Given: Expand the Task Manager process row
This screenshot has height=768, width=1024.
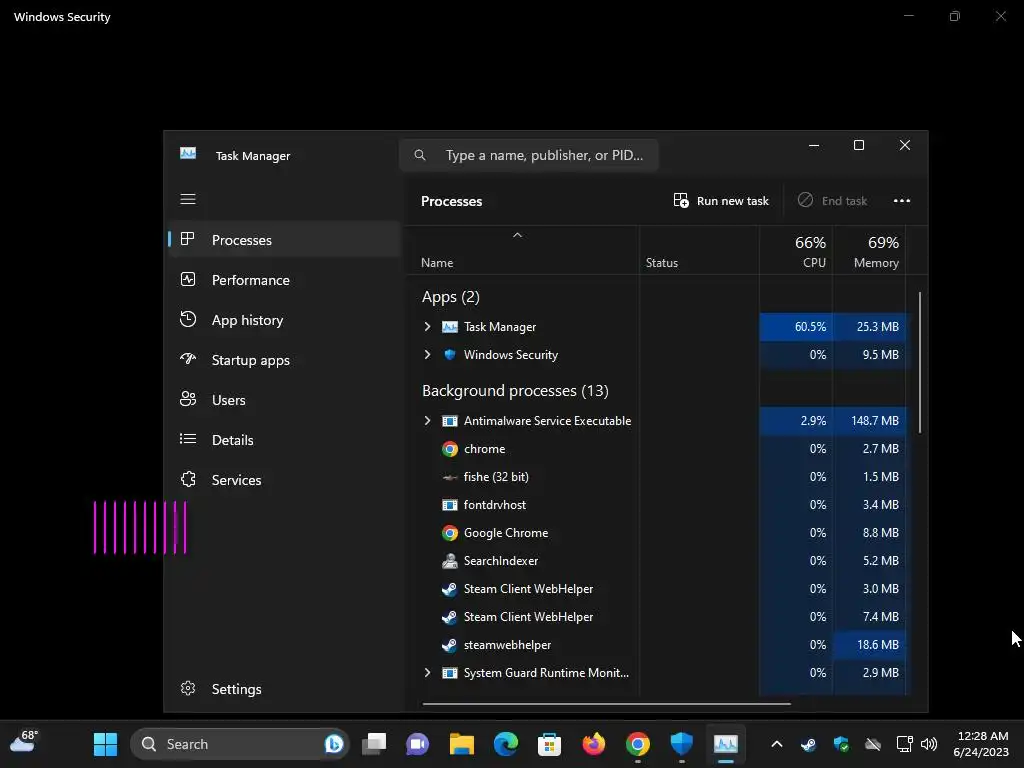Looking at the screenshot, I should pyautogui.click(x=427, y=327).
